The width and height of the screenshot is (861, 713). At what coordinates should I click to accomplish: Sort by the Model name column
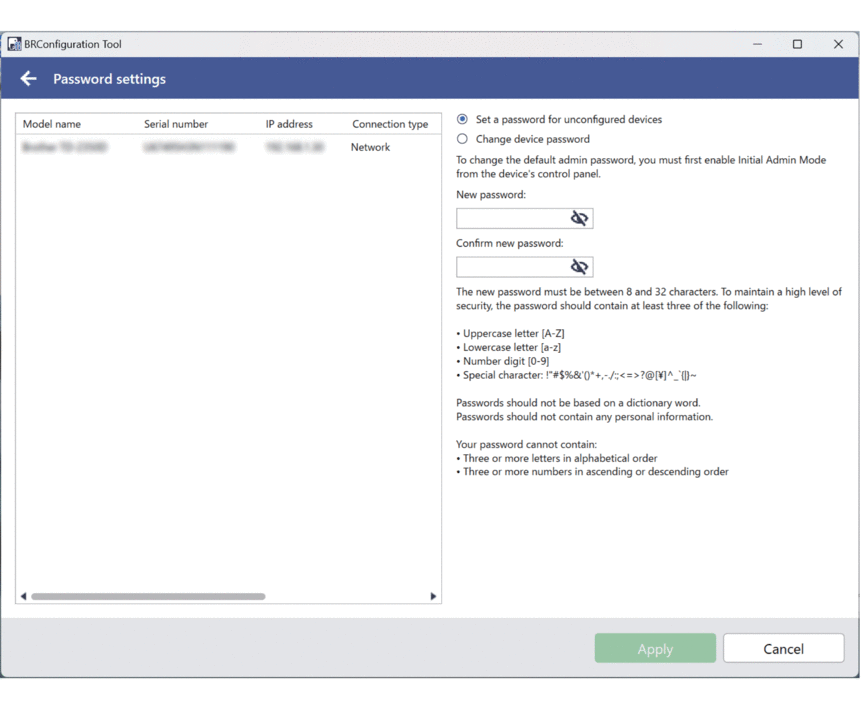coord(52,124)
